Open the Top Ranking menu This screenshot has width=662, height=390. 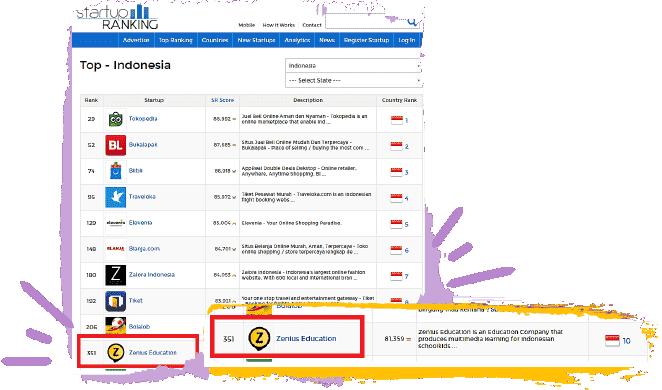[176, 40]
